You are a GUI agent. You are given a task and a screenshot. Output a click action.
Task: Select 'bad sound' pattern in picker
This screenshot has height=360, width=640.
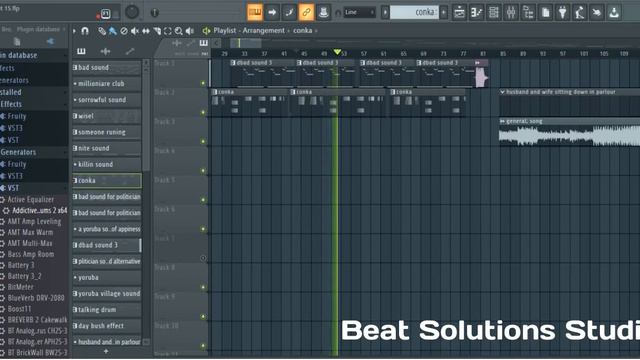pos(107,68)
